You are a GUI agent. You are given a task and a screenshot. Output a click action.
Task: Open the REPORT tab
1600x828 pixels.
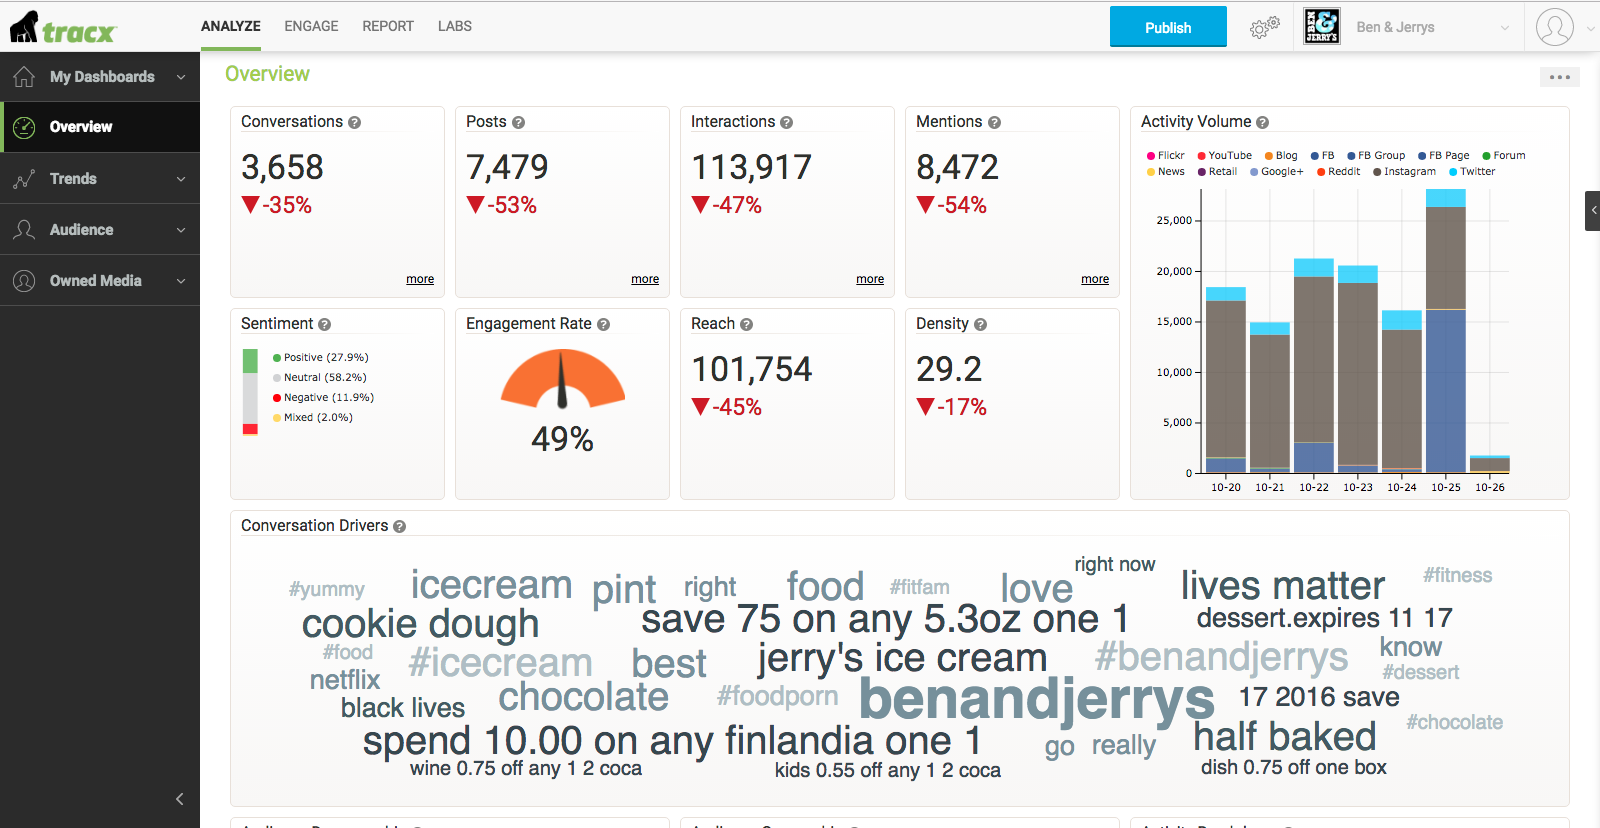[x=388, y=26]
